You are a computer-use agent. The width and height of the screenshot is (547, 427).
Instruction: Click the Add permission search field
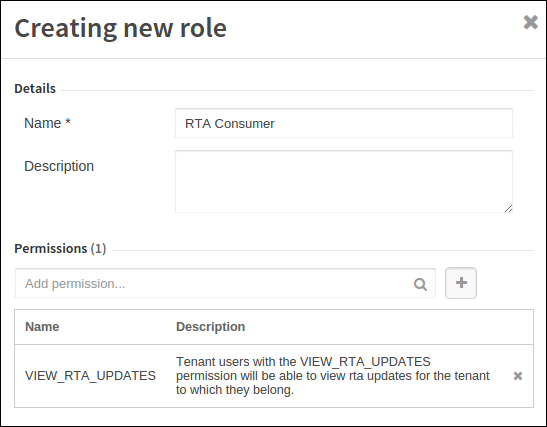(x=225, y=283)
